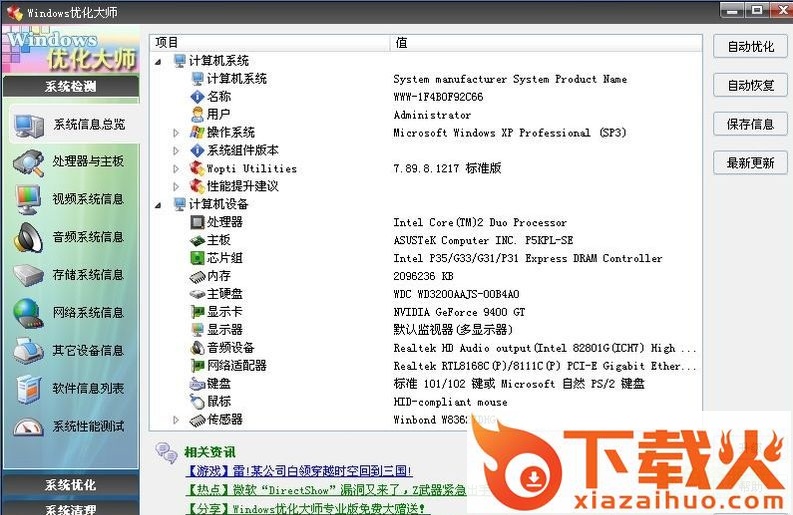Click the 用户 person icon
Image resolution: width=793 pixels, height=515 pixels.
pyautogui.click(x=197, y=115)
